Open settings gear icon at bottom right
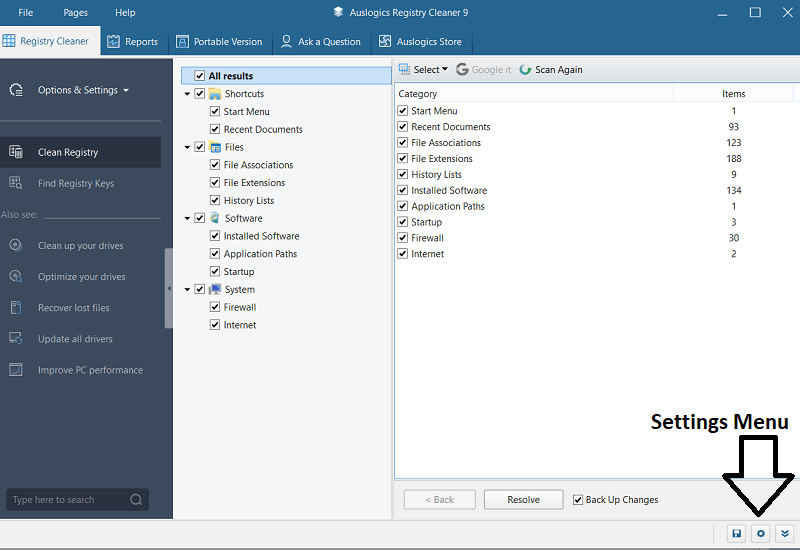The image size is (800, 550). click(760, 534)
